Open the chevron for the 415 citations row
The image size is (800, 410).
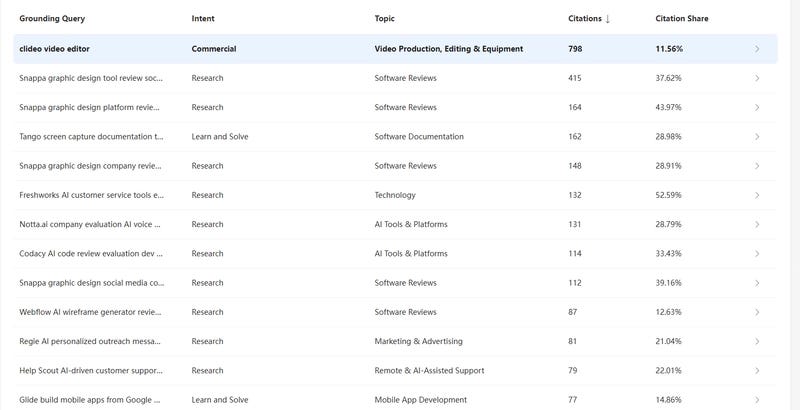tap(757, 78)
